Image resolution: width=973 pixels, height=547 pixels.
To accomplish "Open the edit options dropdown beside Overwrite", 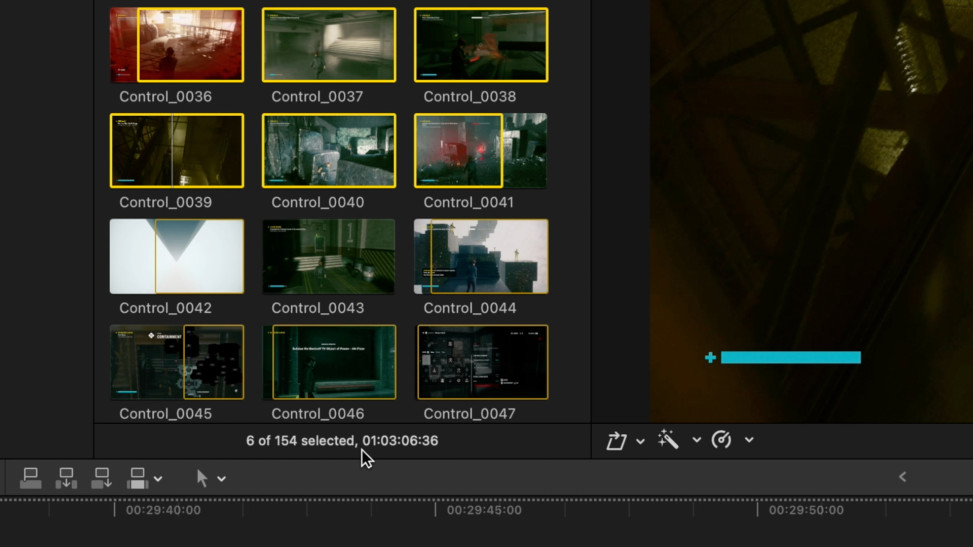I will click(158, 479).
